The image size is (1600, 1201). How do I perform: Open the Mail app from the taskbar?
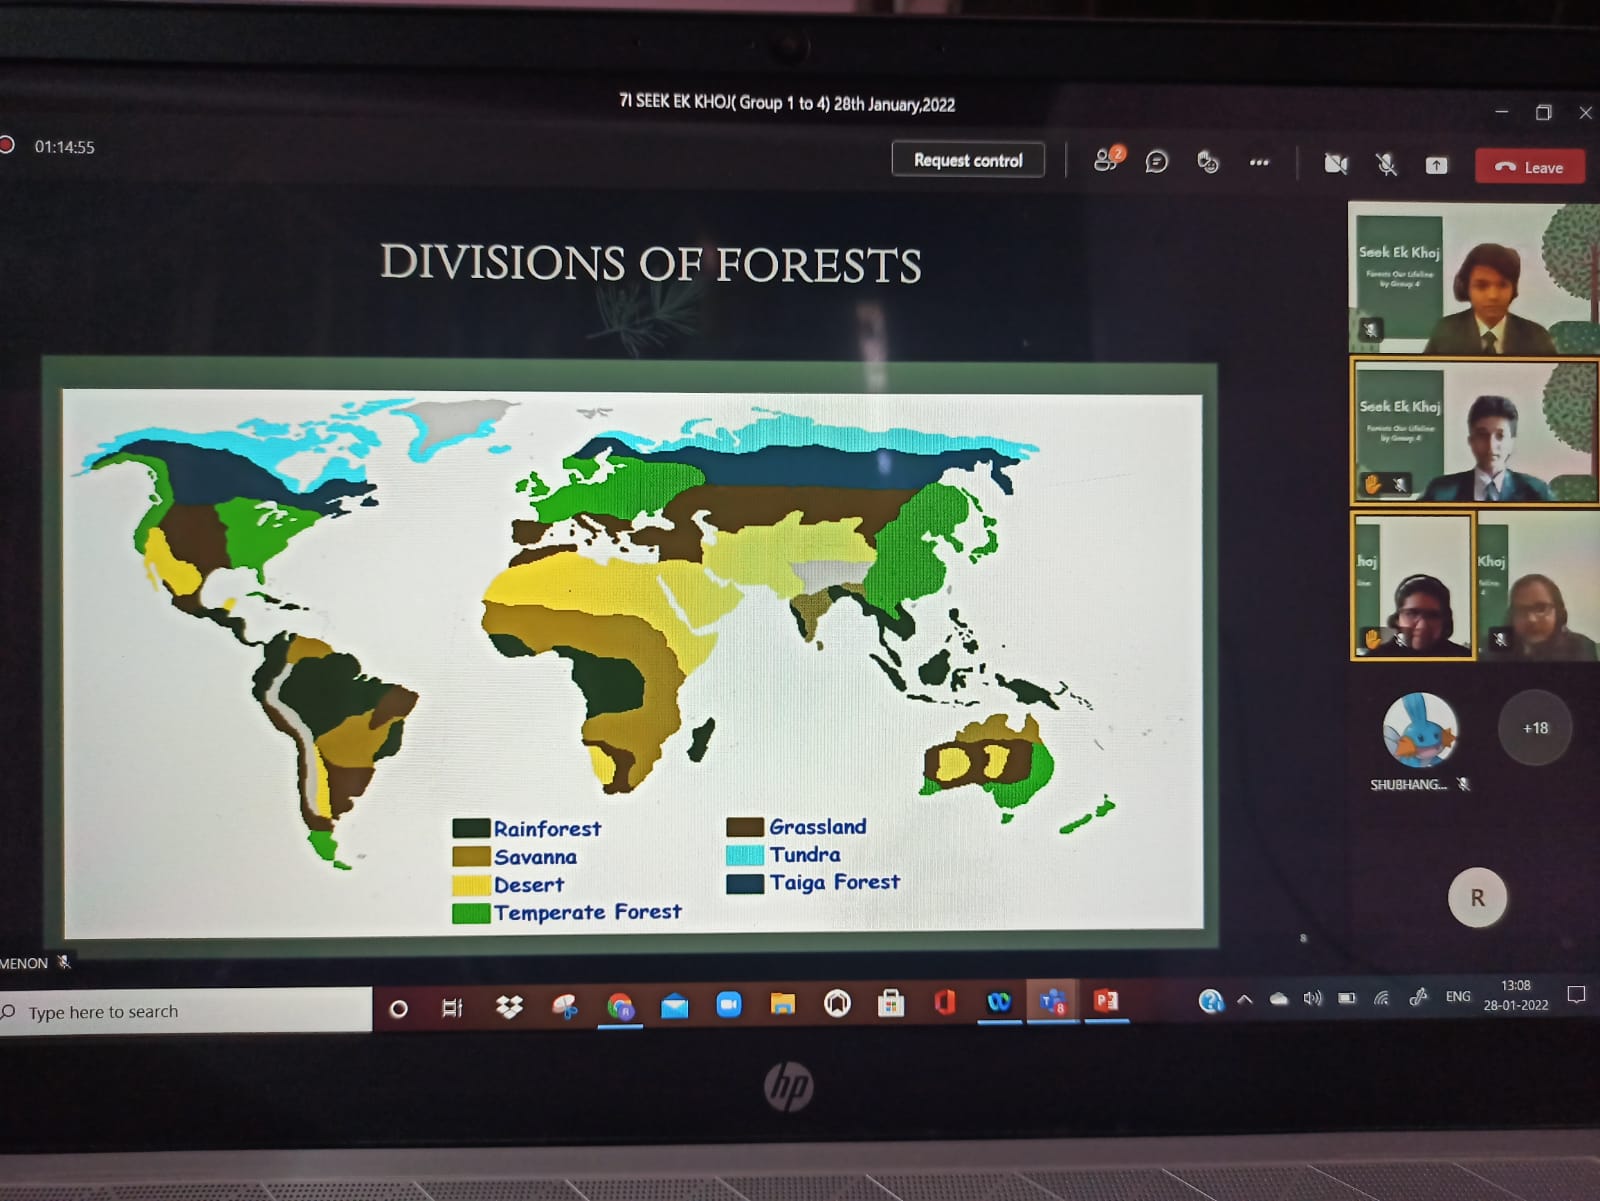(x=675, y=1006)
